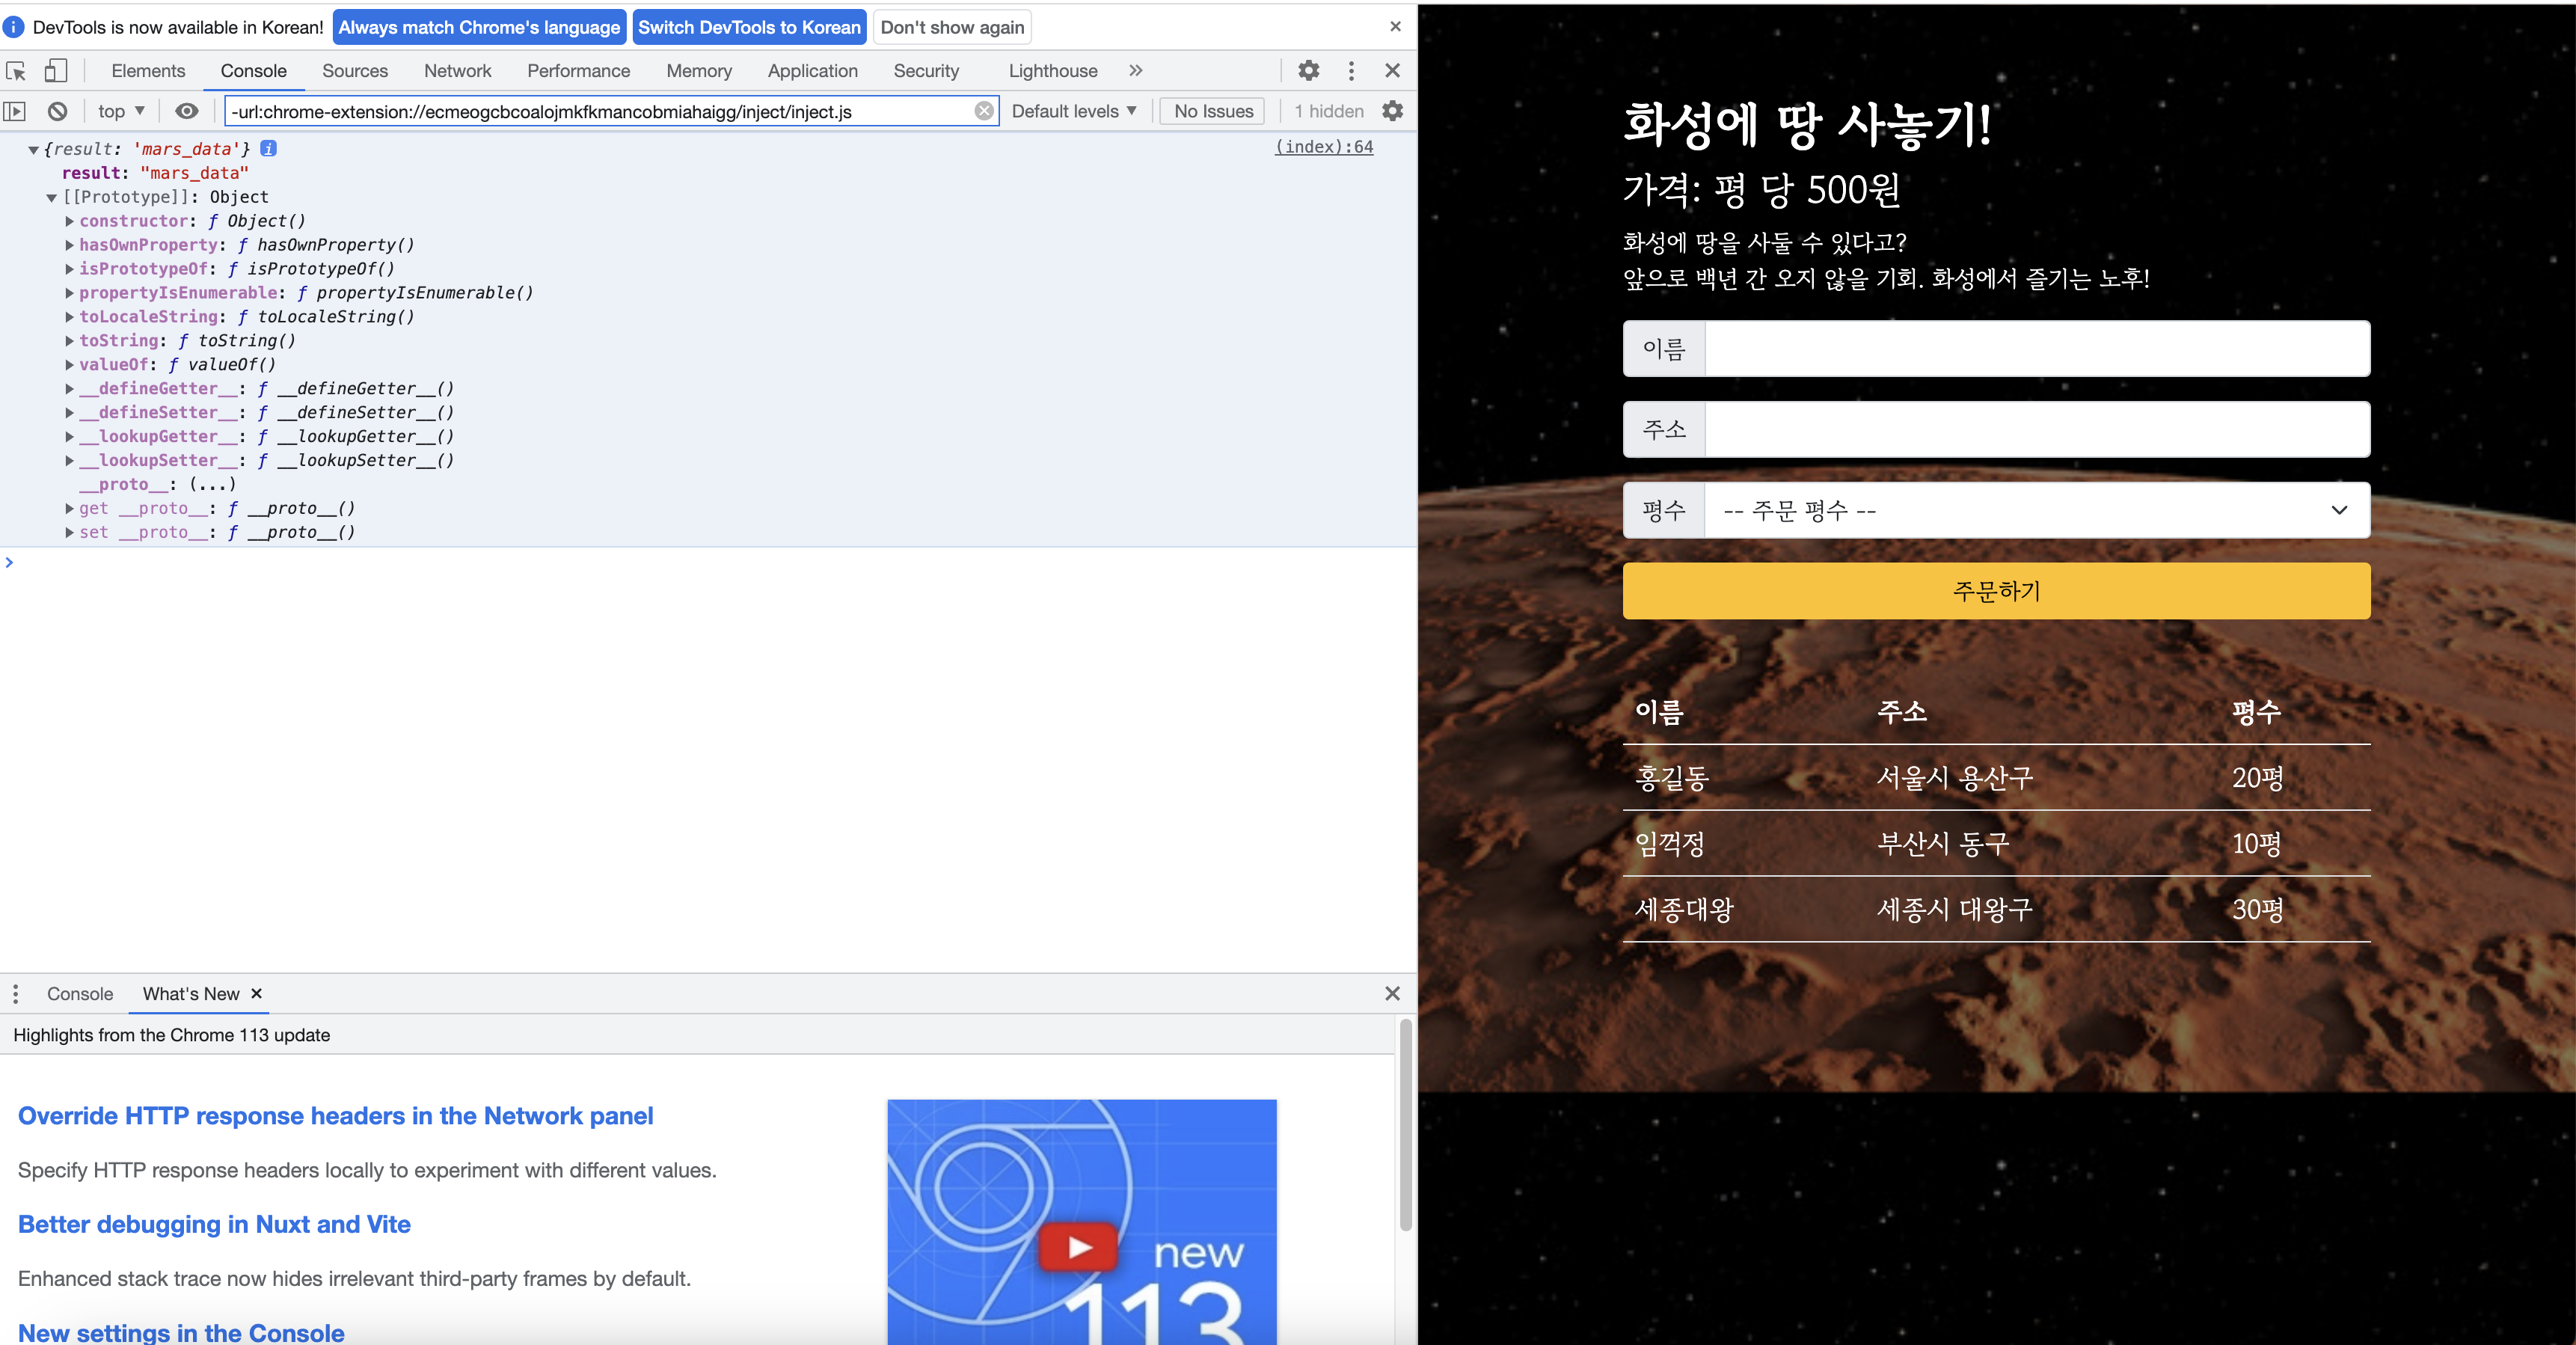Show more DevTools tabs chevron
Image resolution: width=2576 pixels, height=1345 pixels.
coord(1135,71)
